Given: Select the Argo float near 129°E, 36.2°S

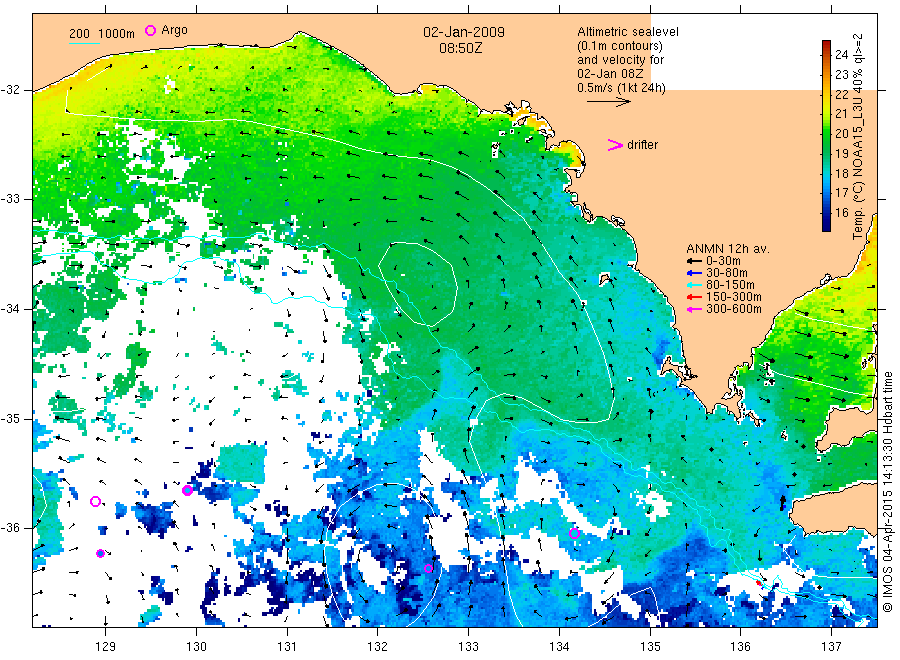Looking at the screenshot, I should coord(100,553).
